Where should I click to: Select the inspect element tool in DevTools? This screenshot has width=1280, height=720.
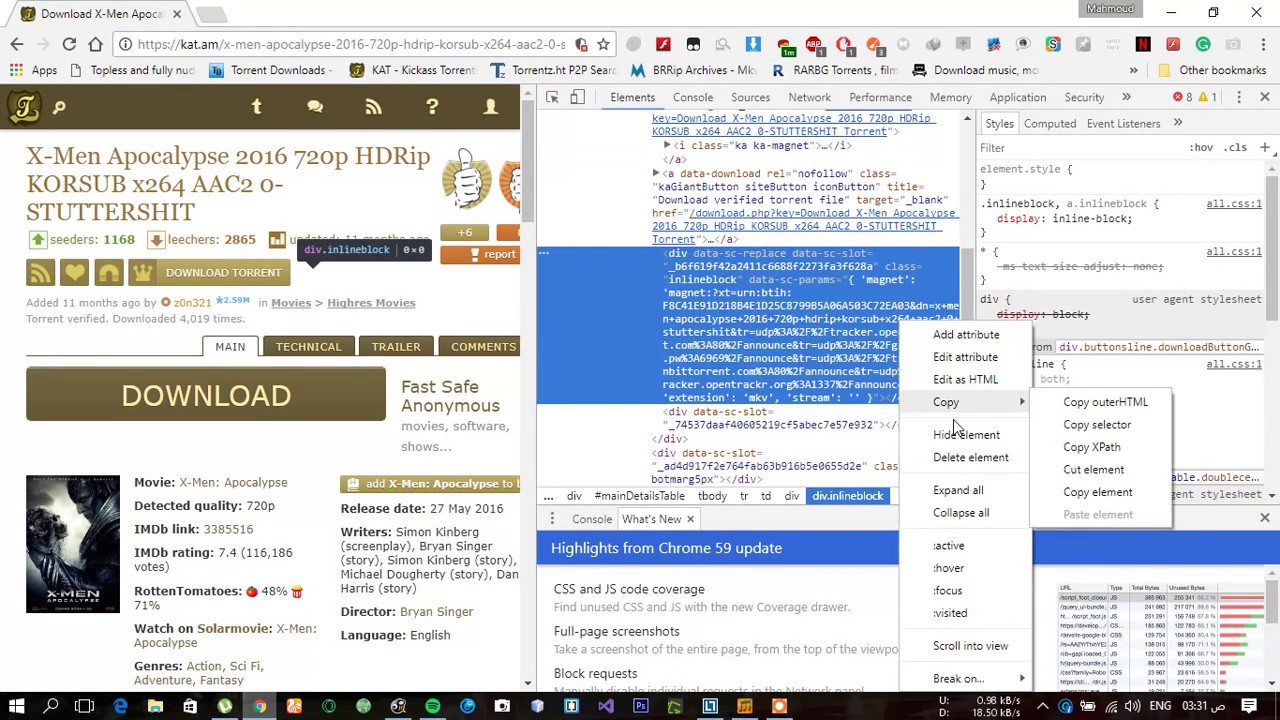[552, 97]
